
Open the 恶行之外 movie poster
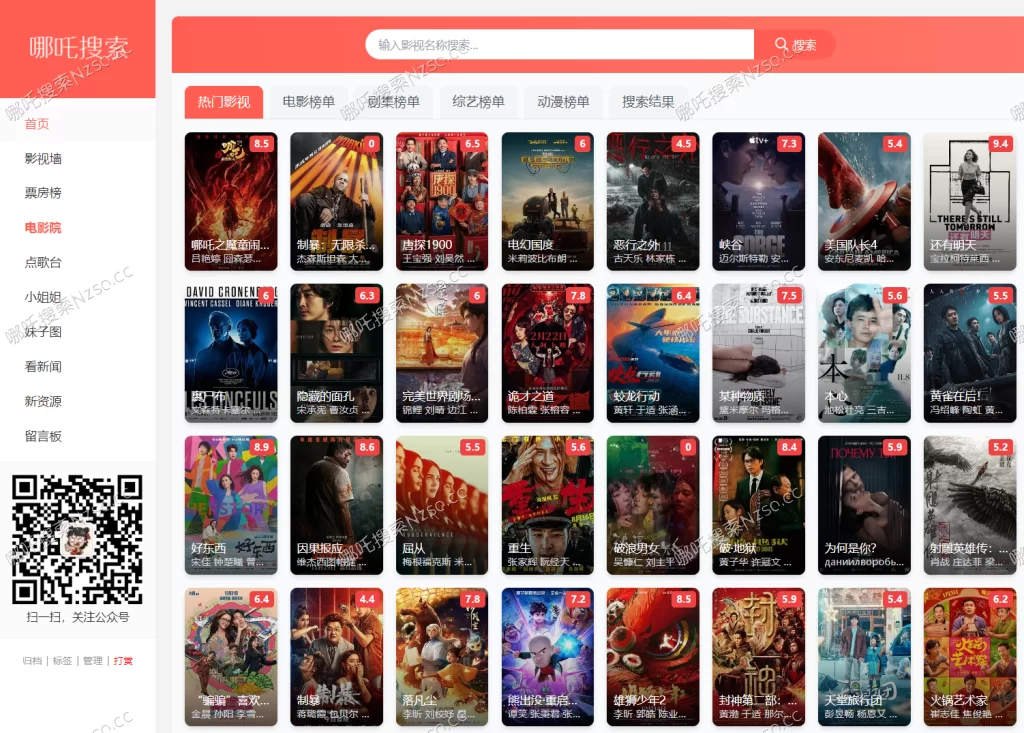[653, 201]
